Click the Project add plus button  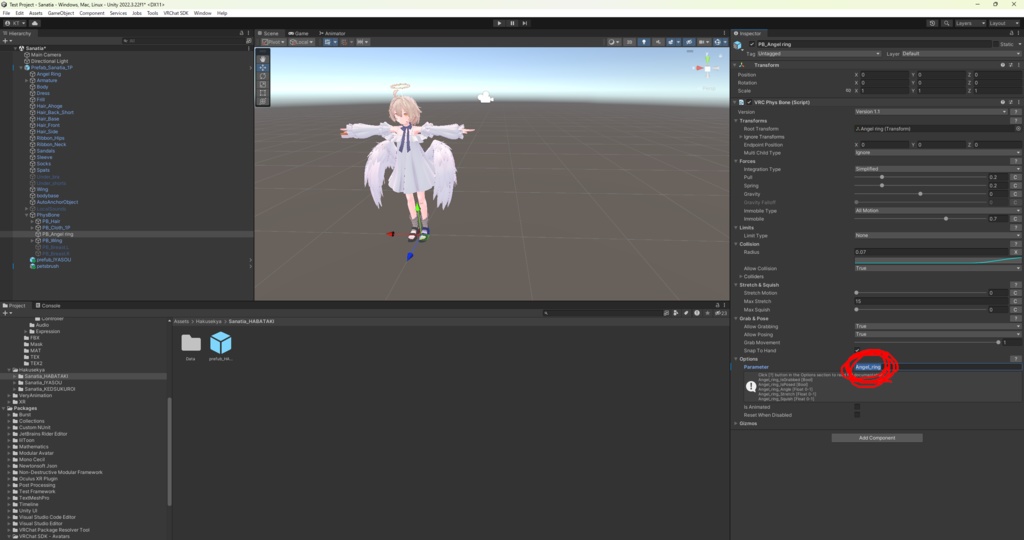point(6,313)
